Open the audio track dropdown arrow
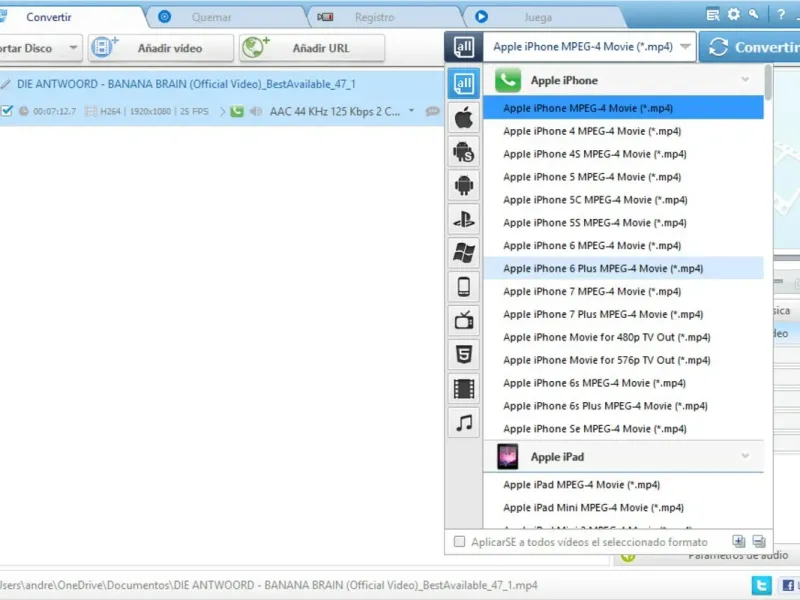Image resolution: width=800 pixels, height=600 pixels. (x=411, y=111)
